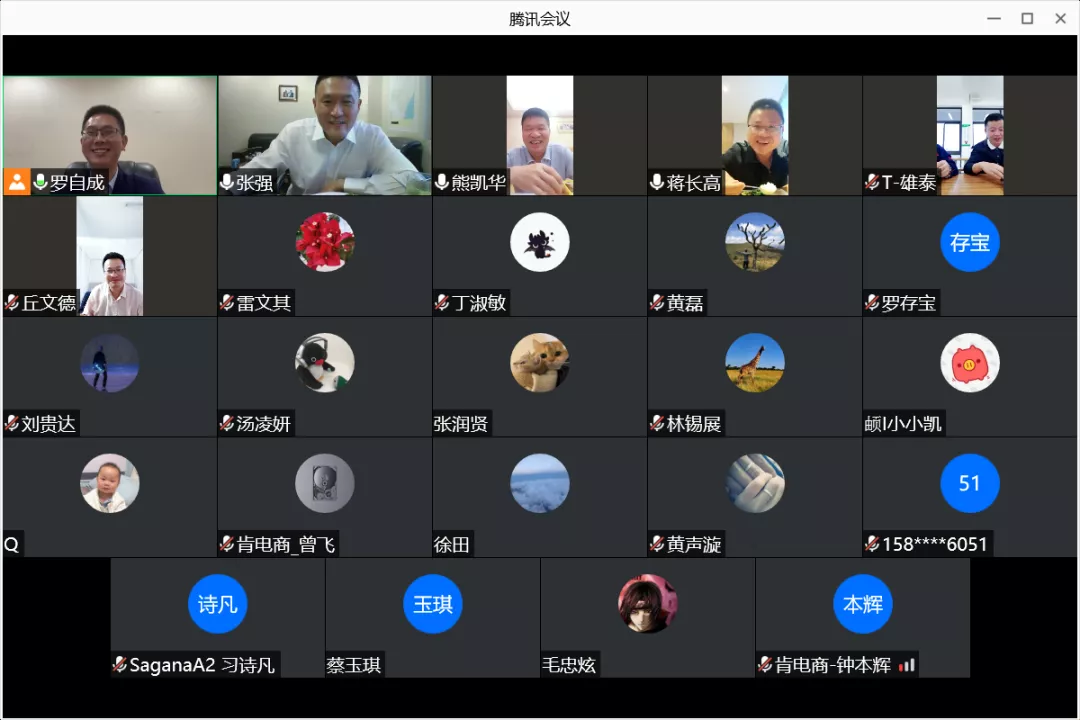Click the muted mic icon beside 罗存宝
1080x720 pixels.
coord(872,302)
